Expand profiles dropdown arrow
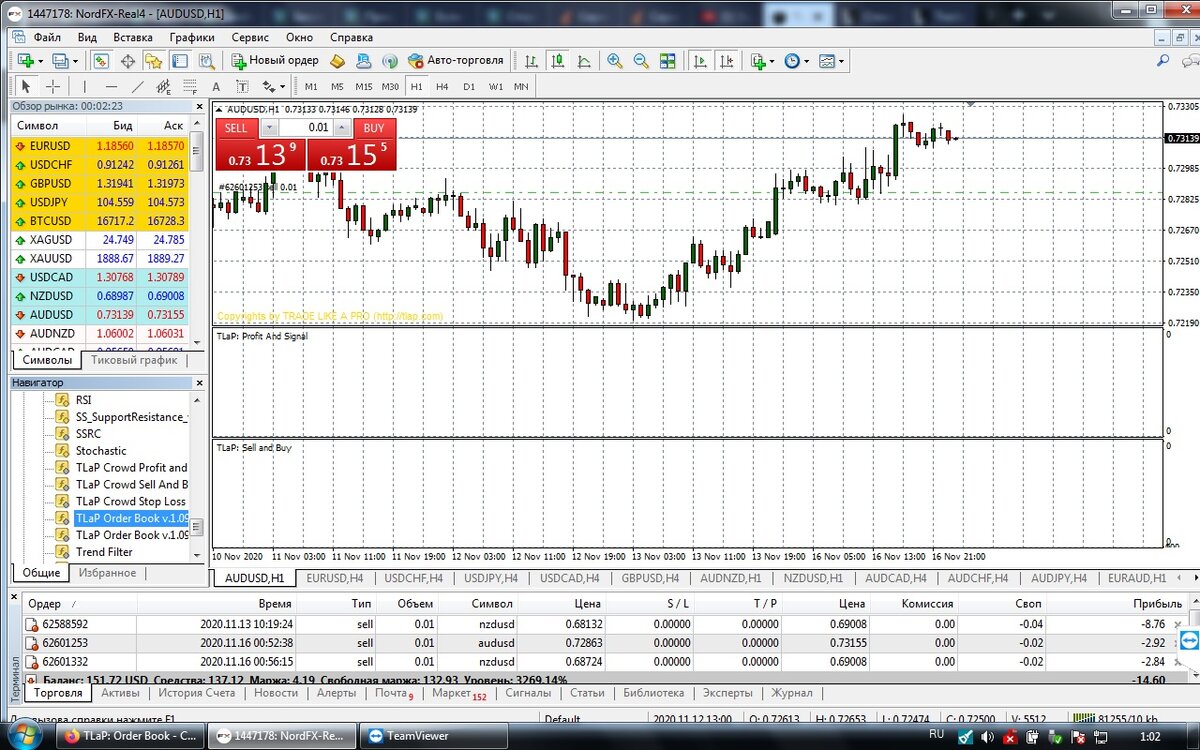This screenshot has width=1200, height=750. (76, 61)
